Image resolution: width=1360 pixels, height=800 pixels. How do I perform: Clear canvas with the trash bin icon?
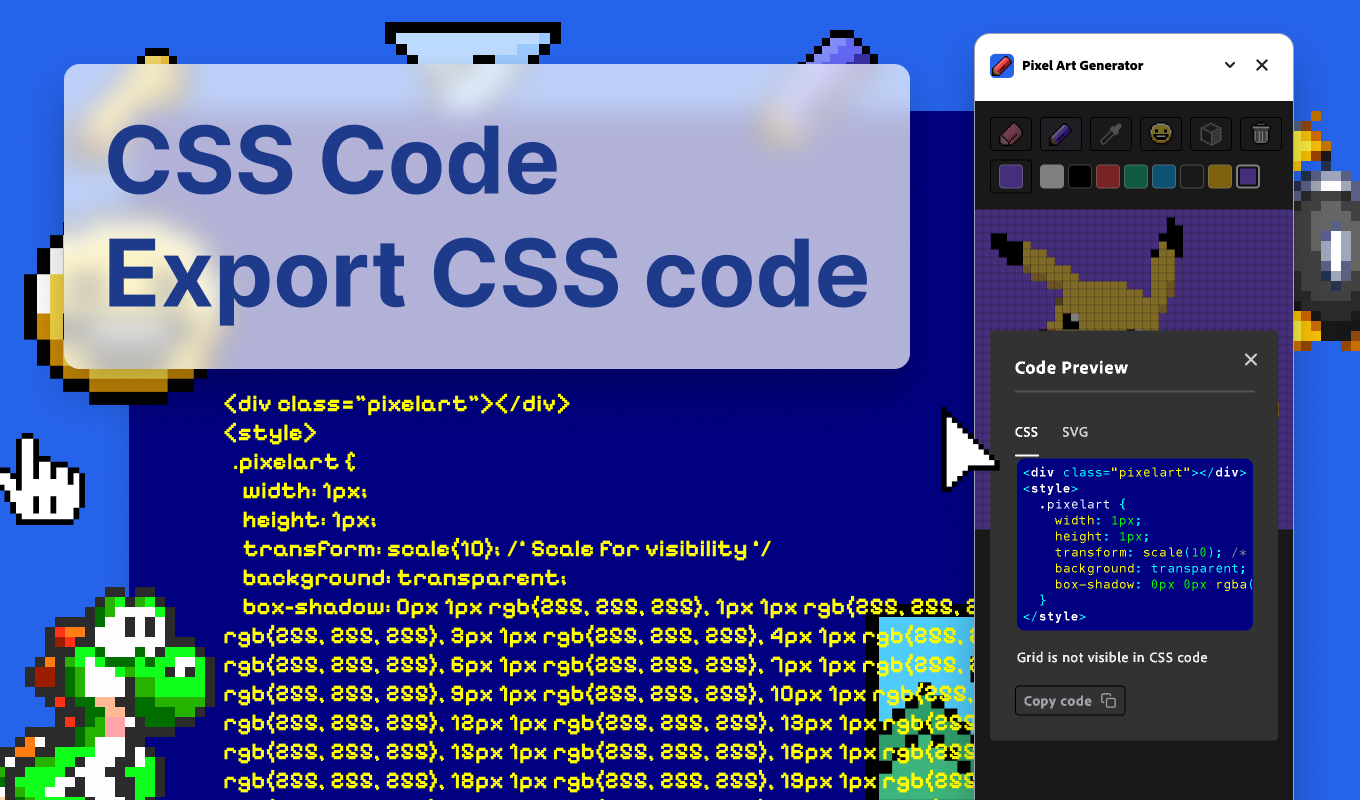point(1261,133)
